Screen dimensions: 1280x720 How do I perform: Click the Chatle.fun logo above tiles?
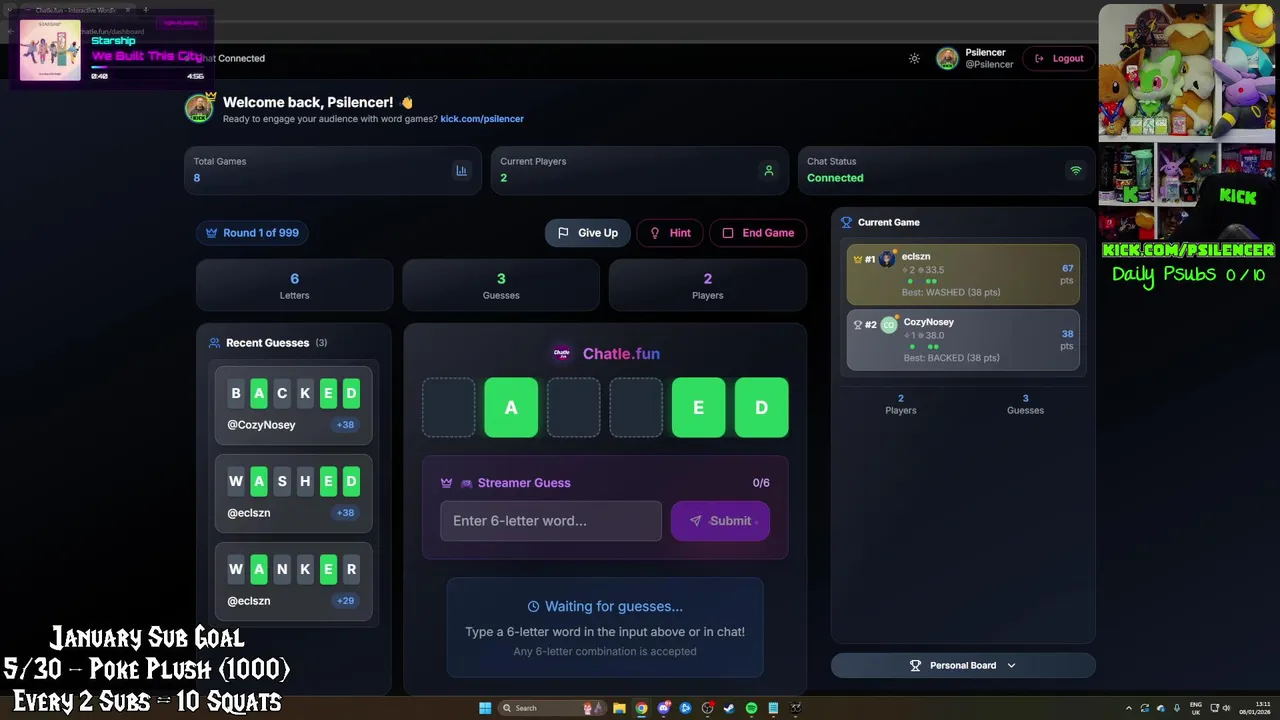click(562, 353)
